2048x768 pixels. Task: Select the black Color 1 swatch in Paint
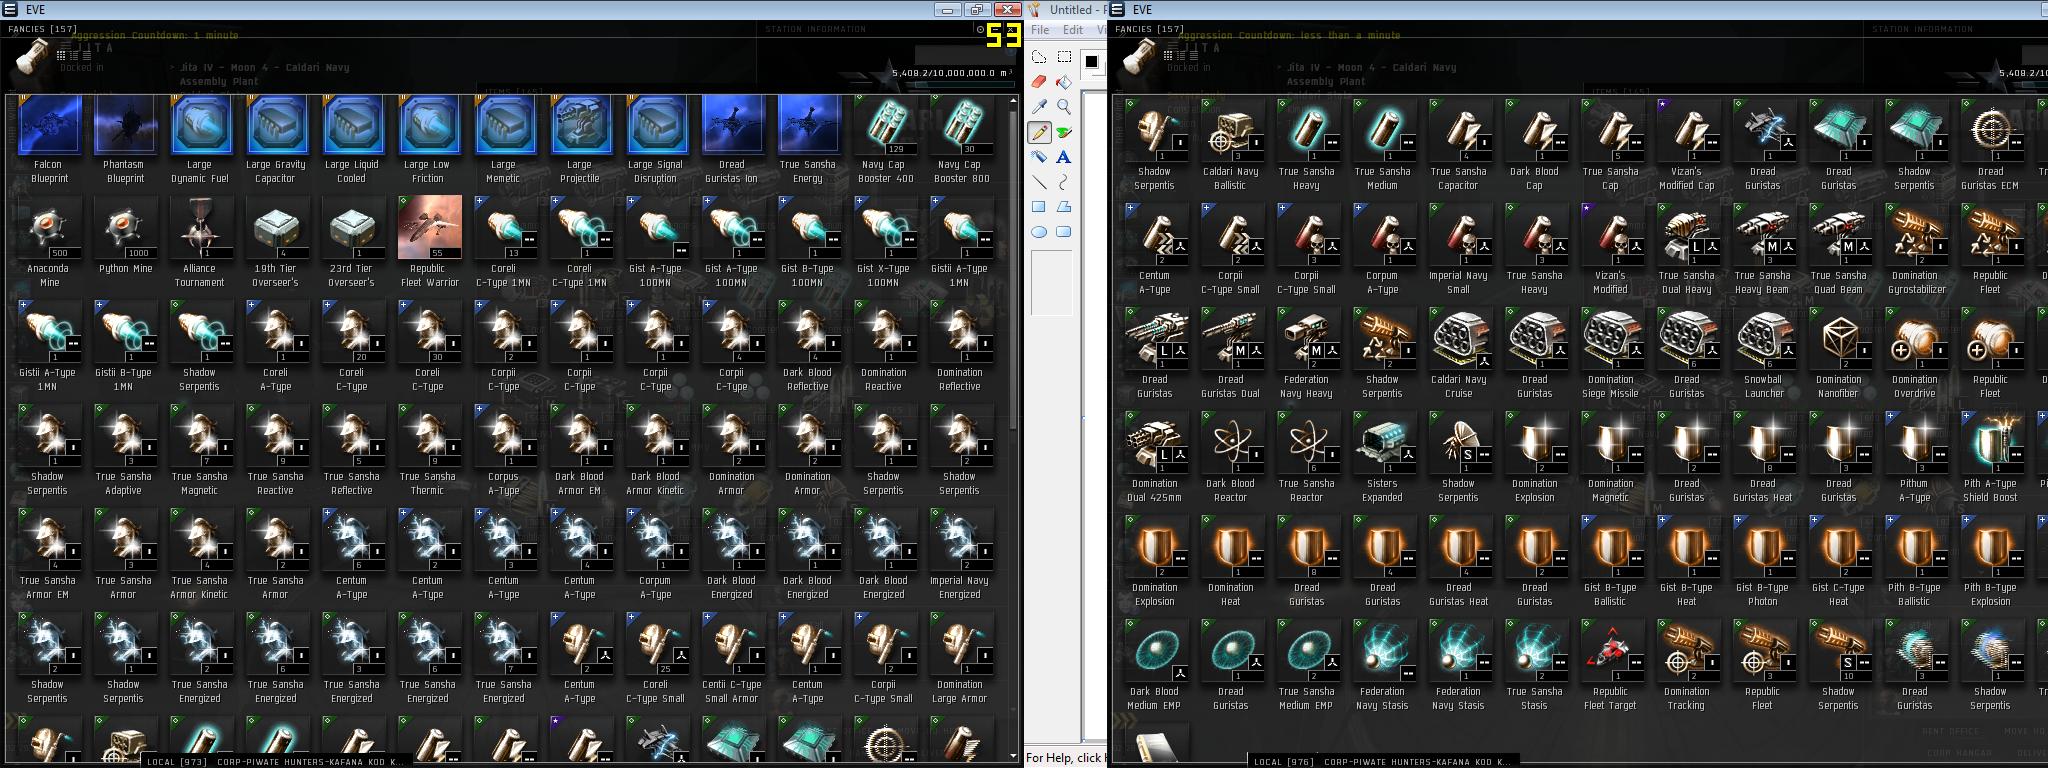[1092, 61]
